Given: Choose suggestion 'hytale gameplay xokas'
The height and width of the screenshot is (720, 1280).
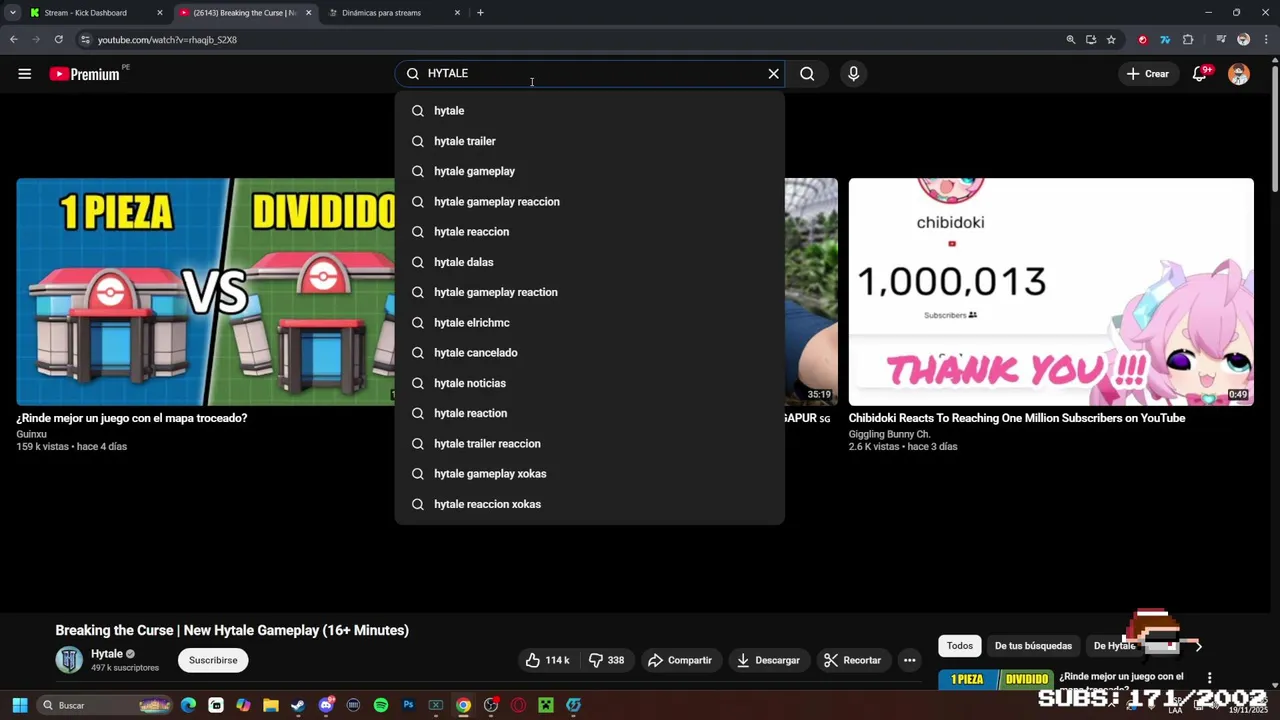Looking at the screenshot, I should tap(589, 474).
